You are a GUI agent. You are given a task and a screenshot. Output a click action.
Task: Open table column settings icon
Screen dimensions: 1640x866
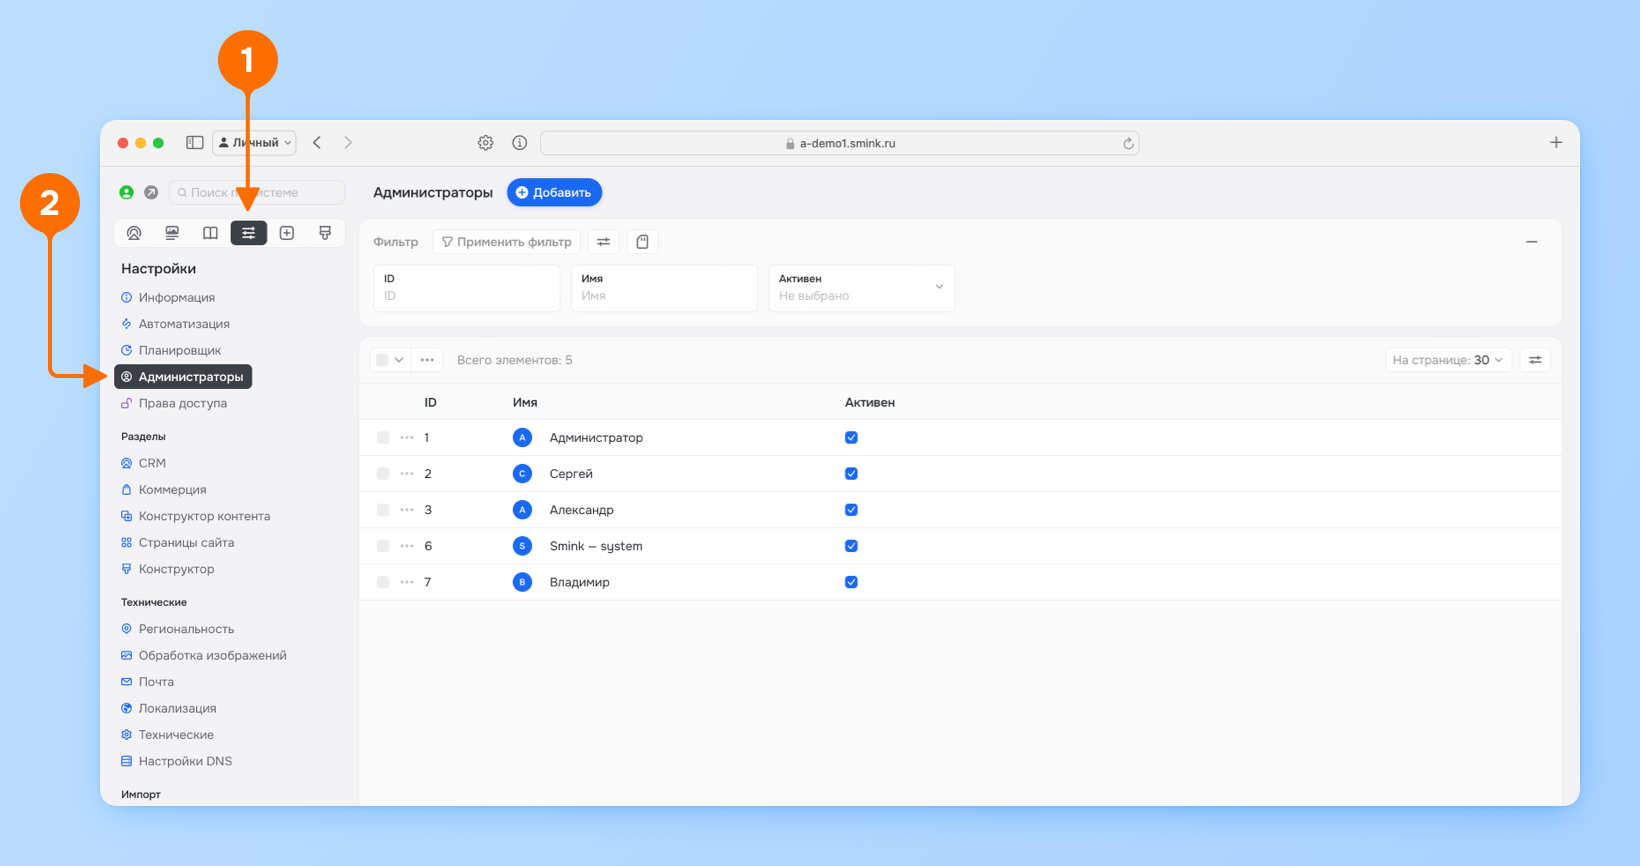[1535, 360]
